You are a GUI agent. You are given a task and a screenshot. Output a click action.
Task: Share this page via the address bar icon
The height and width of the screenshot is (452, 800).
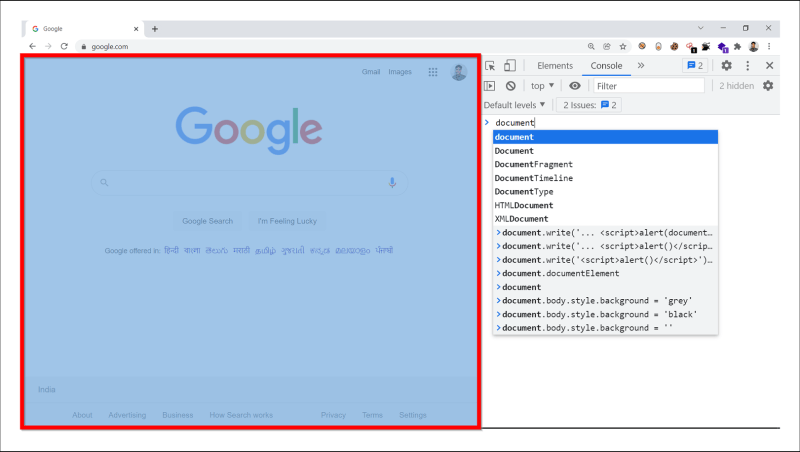coord(607,46)
